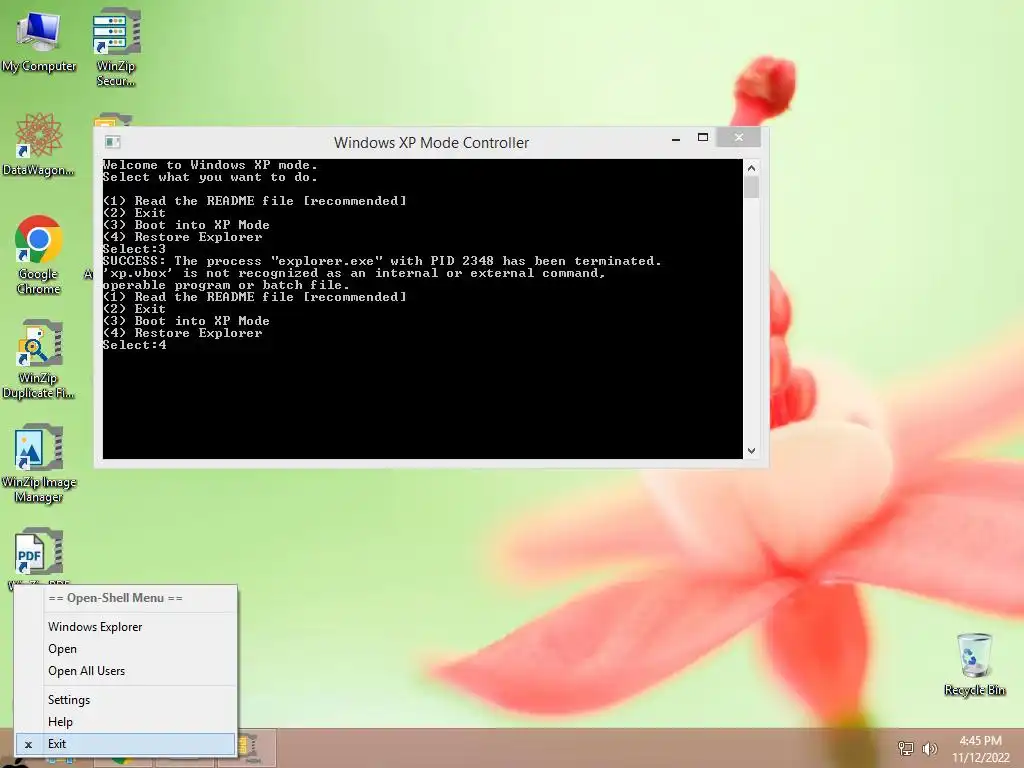This screenshot has width=1024, height=768.
Task: Click Exit in the Open-Shell menu
Action: tap(125, 744)
